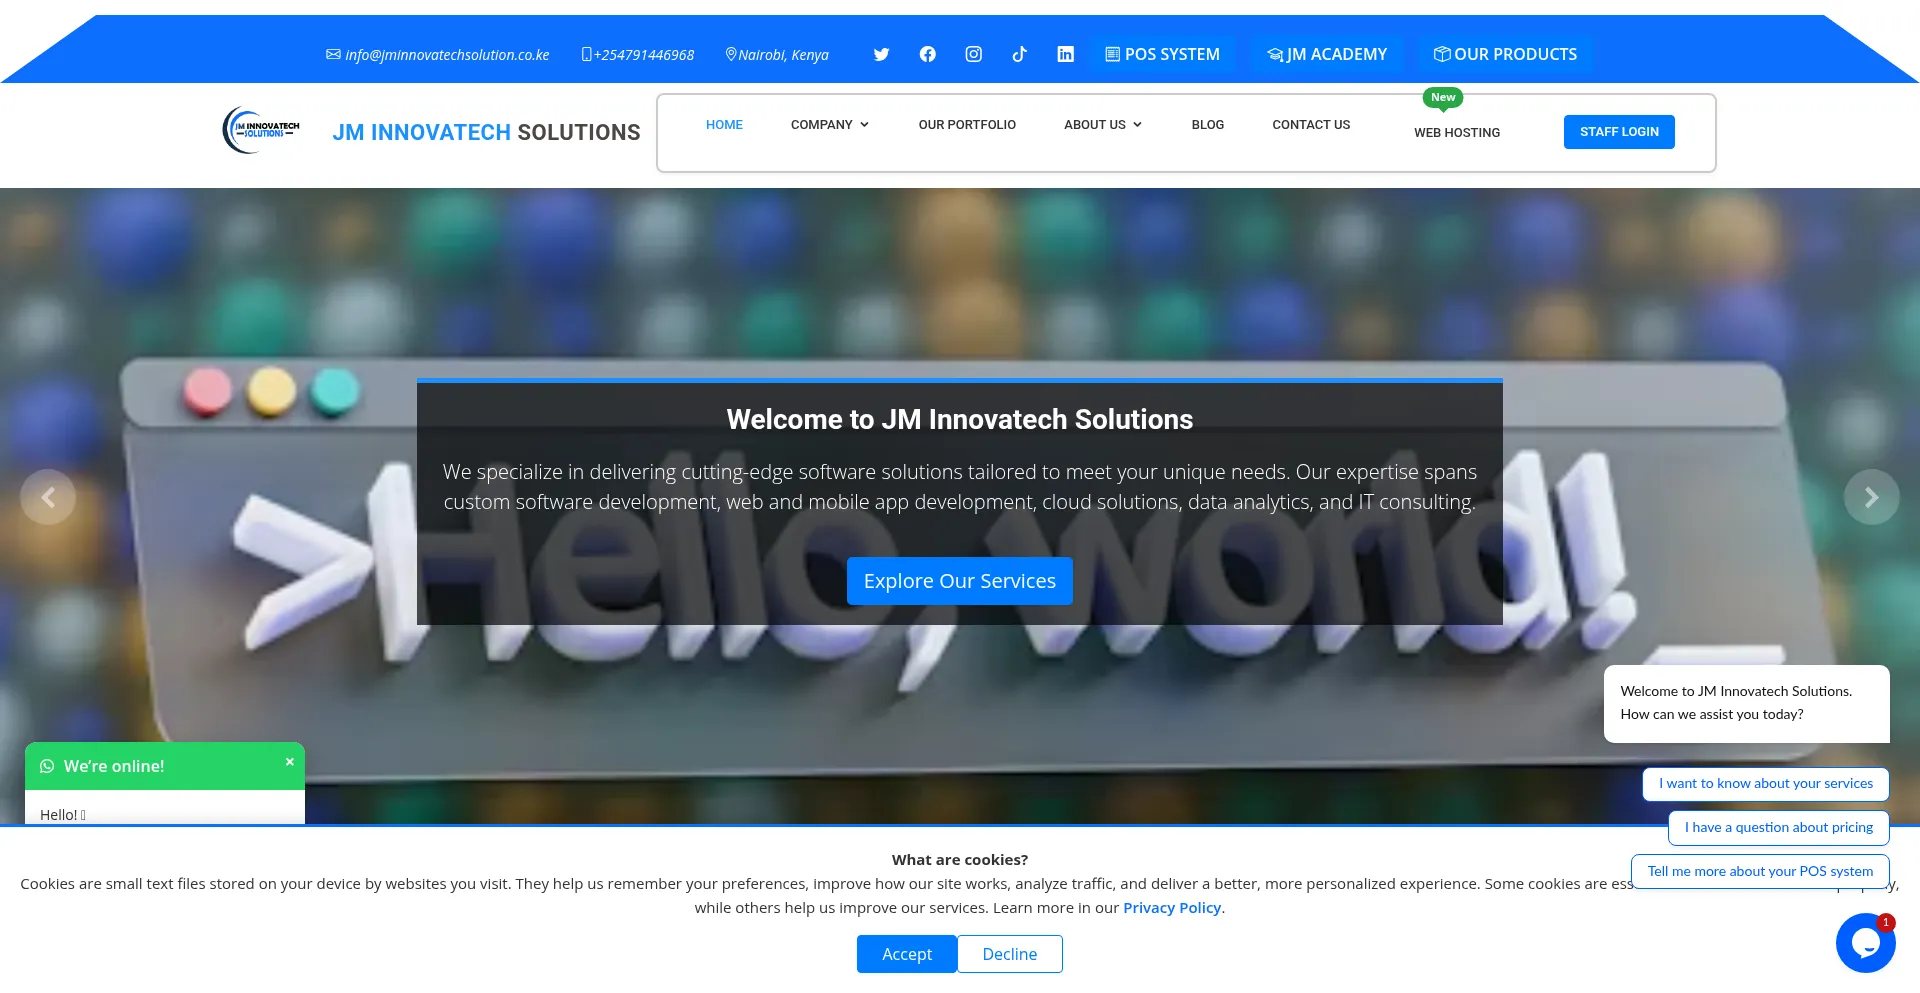Image resolution: width=1920 pixels, height=993 pixels.
Task: Open the LinkedIn icon link
Action: point(1066,55)
